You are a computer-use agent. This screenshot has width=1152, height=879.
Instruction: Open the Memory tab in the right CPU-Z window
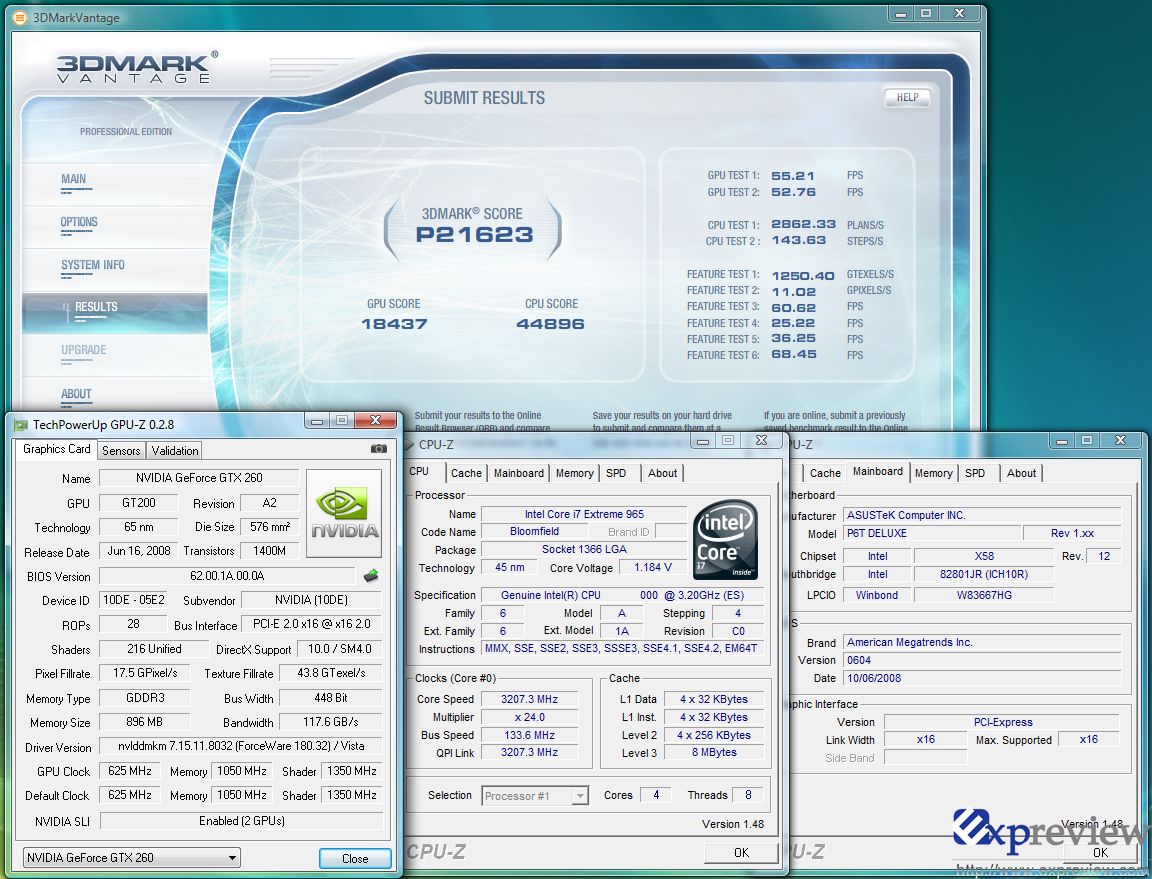(x=934, y=473)
